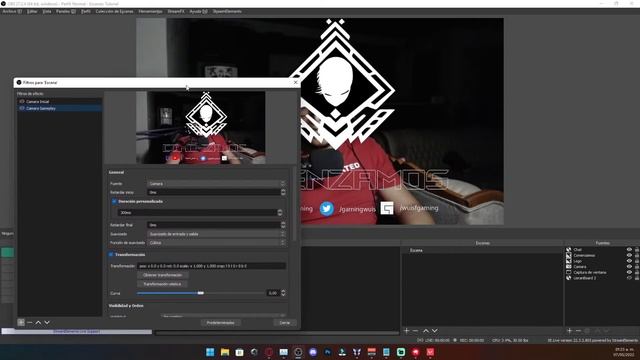Click the filter preview thumbnail

point(200,127)
